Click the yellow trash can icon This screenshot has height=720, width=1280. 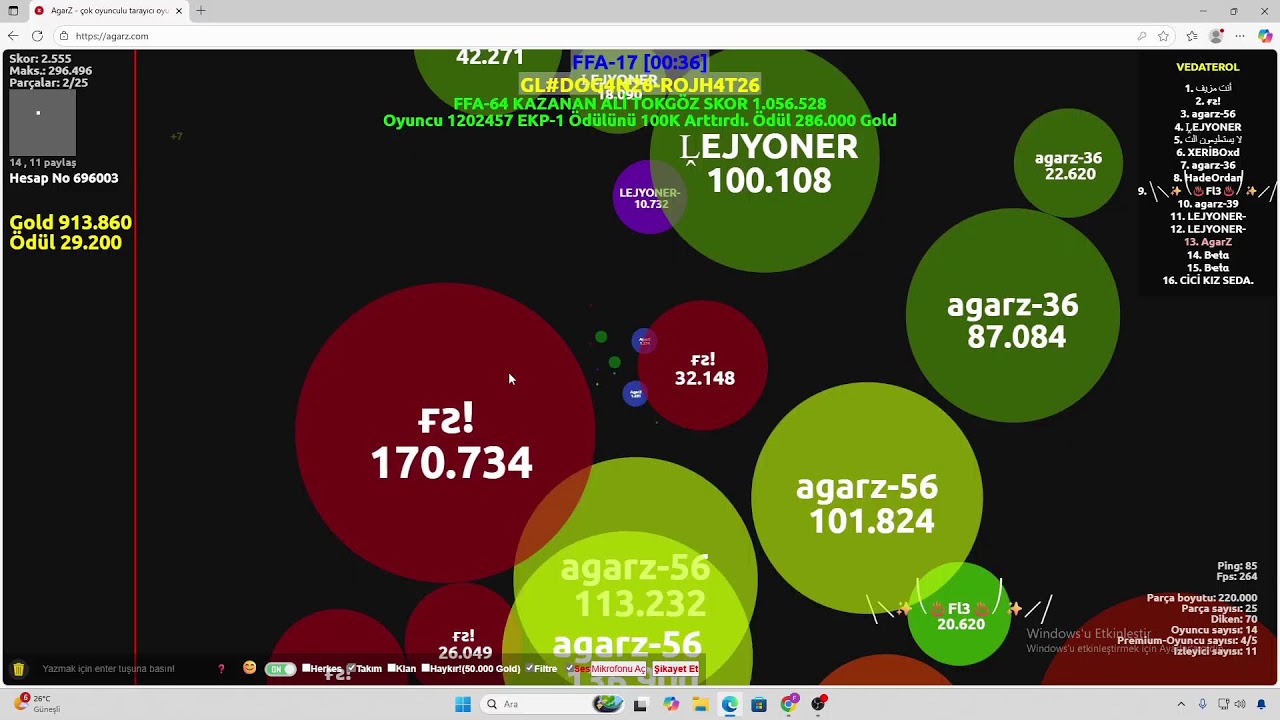click(18, 669)
